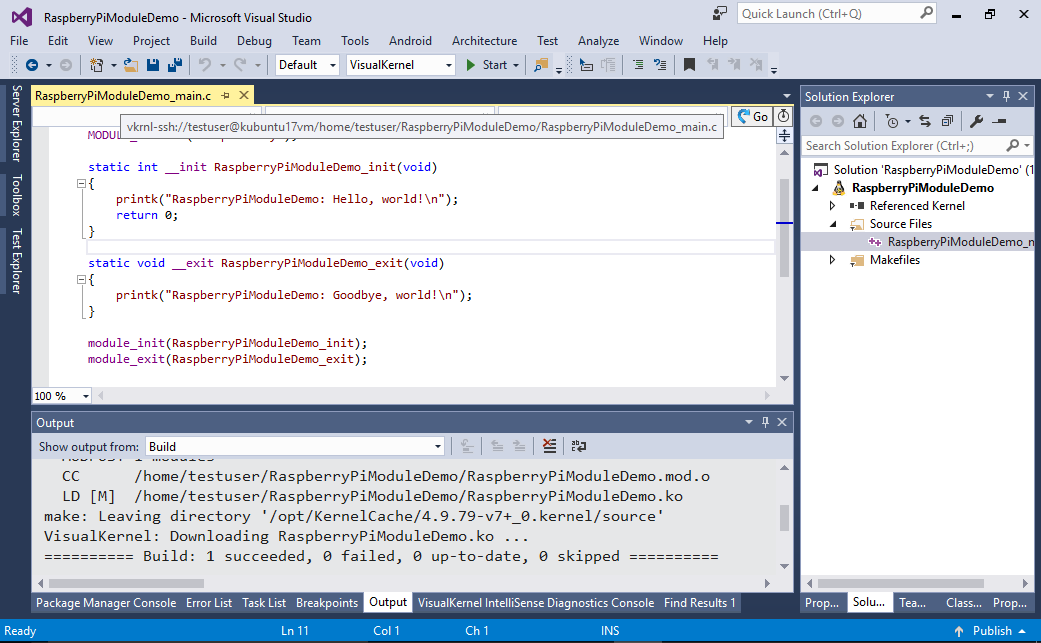
Task: Switch to Breakpoints tab
Action: (x=327, y=603)
